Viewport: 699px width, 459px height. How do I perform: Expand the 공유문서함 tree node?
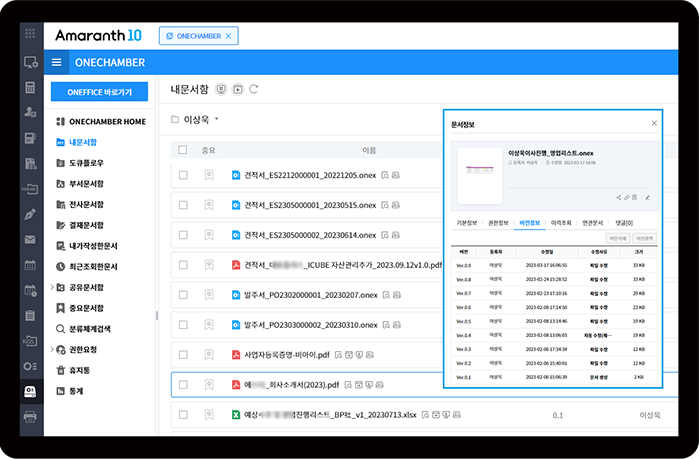[52, 287]
